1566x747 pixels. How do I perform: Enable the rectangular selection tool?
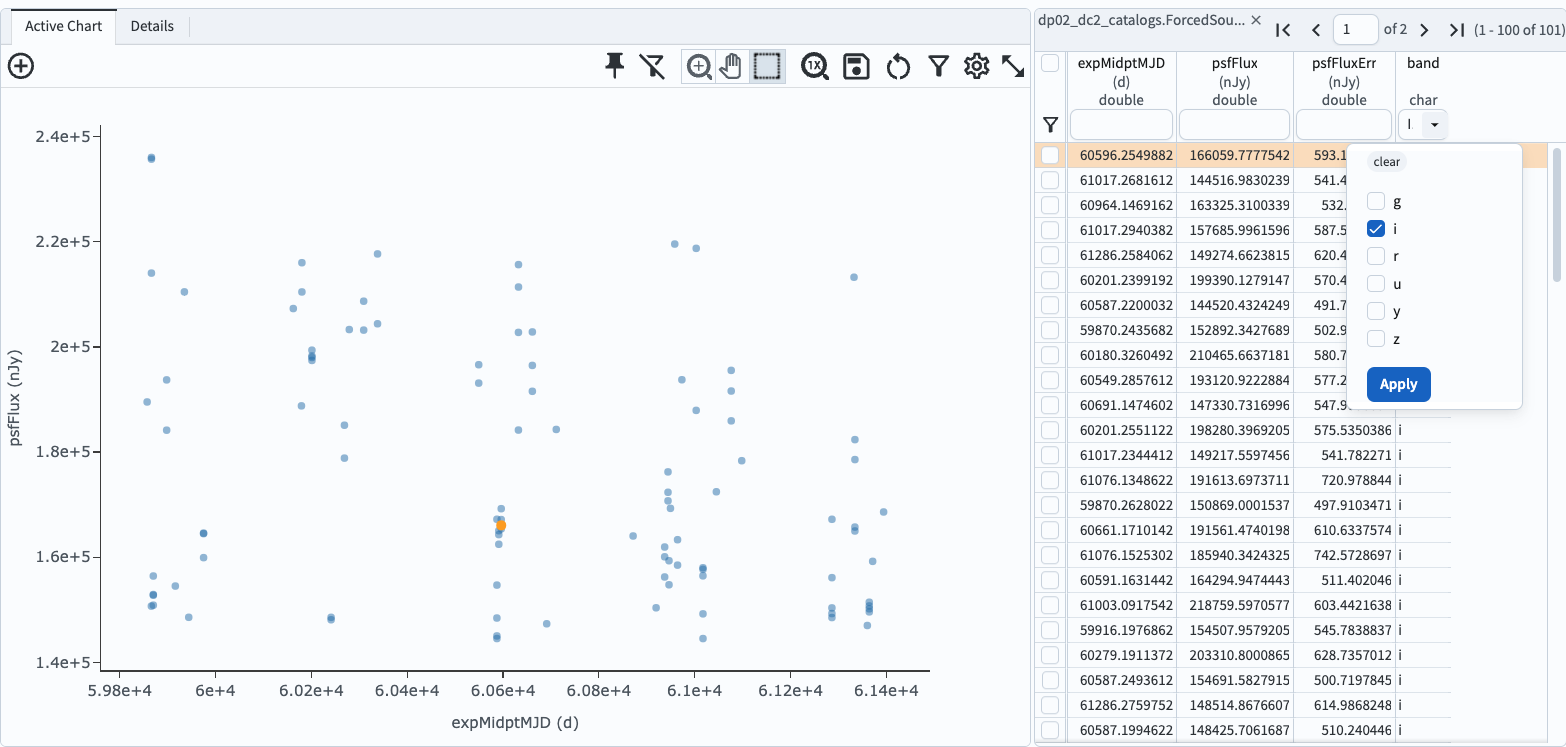[x=766, y=66]
